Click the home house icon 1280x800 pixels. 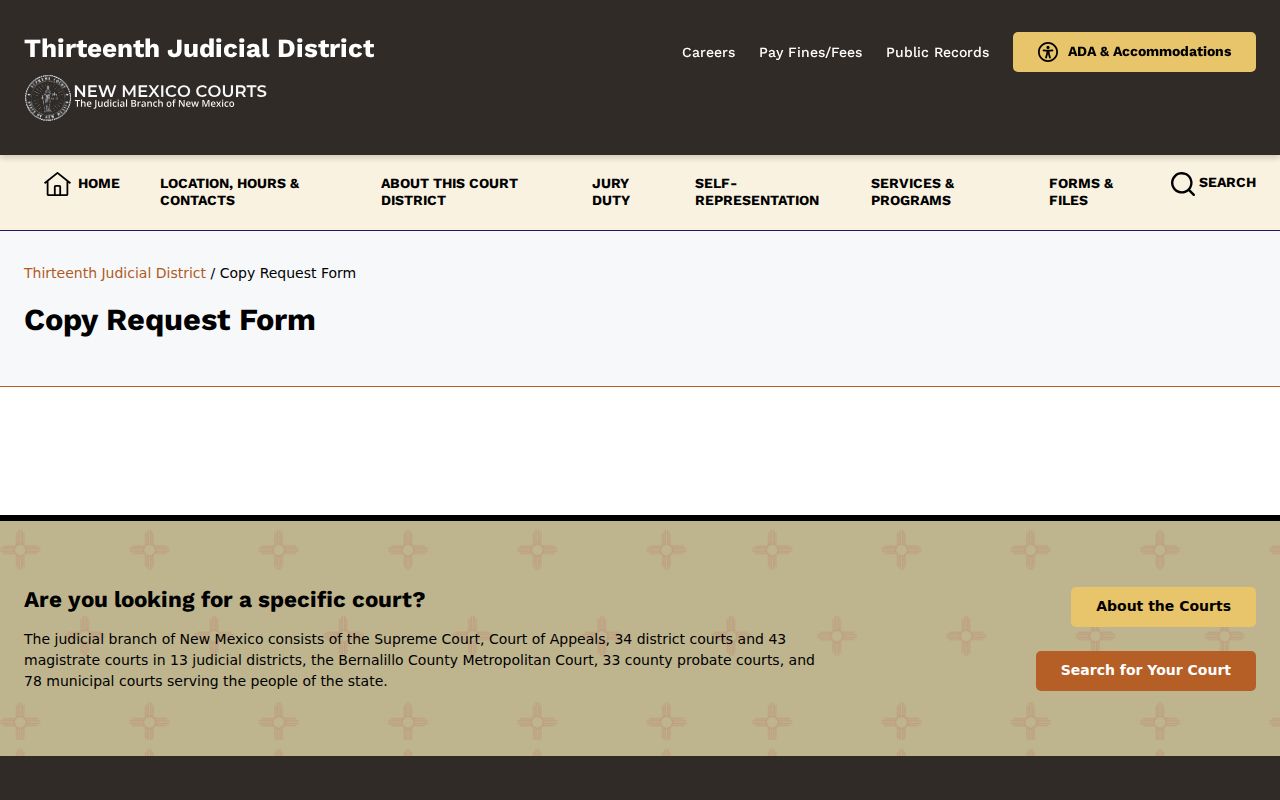57,184
